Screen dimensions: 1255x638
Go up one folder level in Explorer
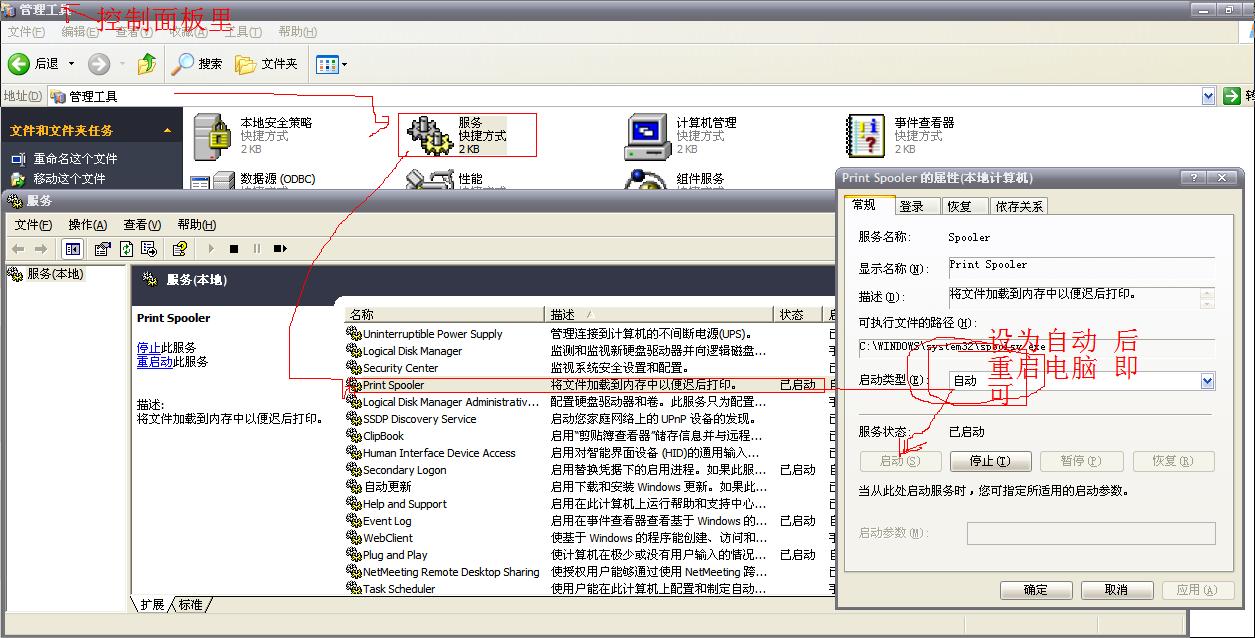pyautogui.click(x=147, y=64)
